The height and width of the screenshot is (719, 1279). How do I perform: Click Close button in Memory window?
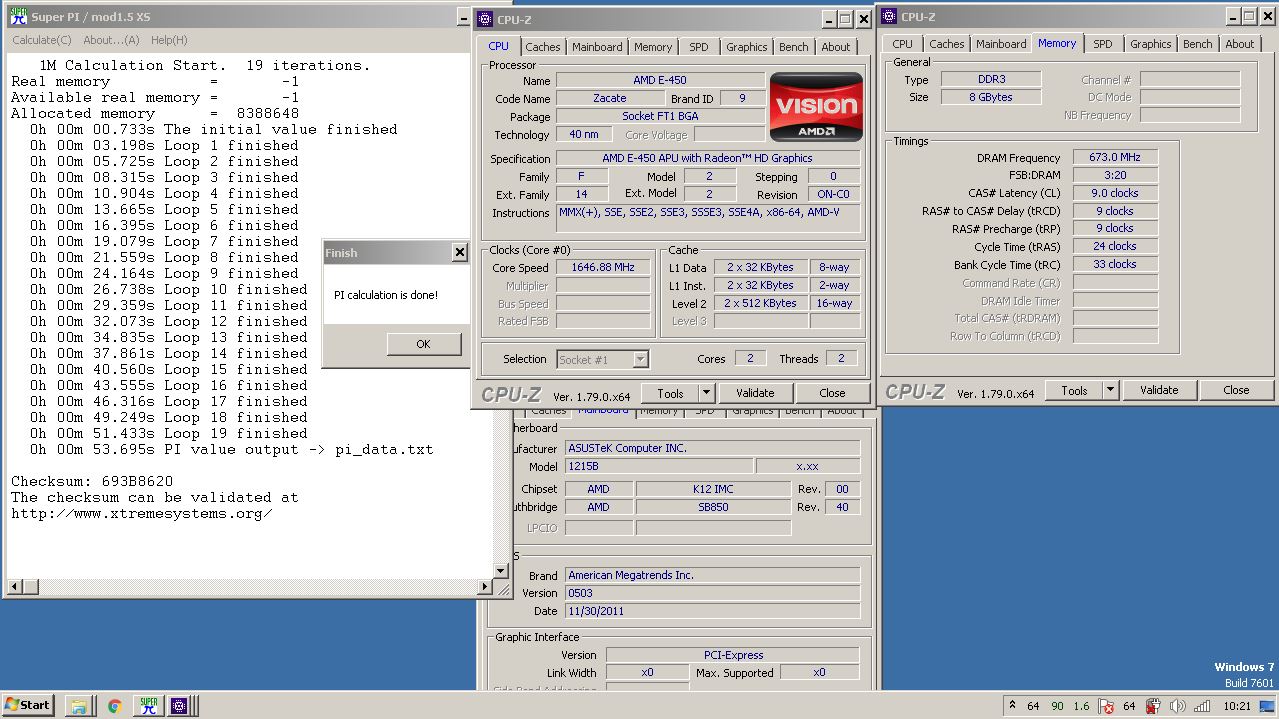pyautogui.click(x=1236, y=390)
